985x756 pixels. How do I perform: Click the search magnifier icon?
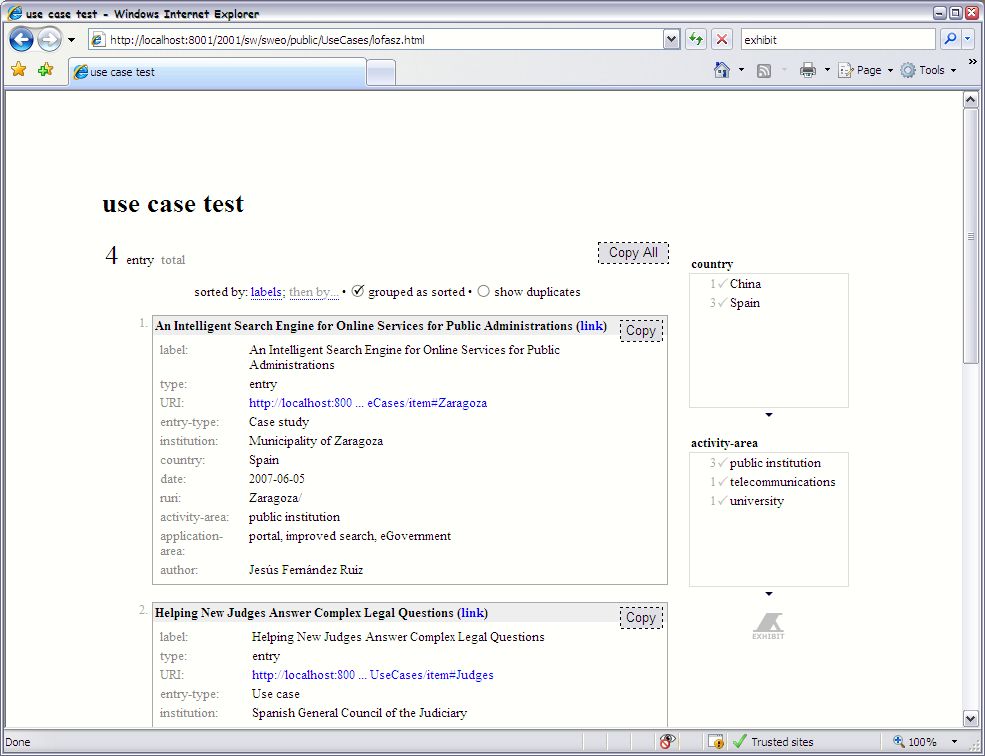950,40
